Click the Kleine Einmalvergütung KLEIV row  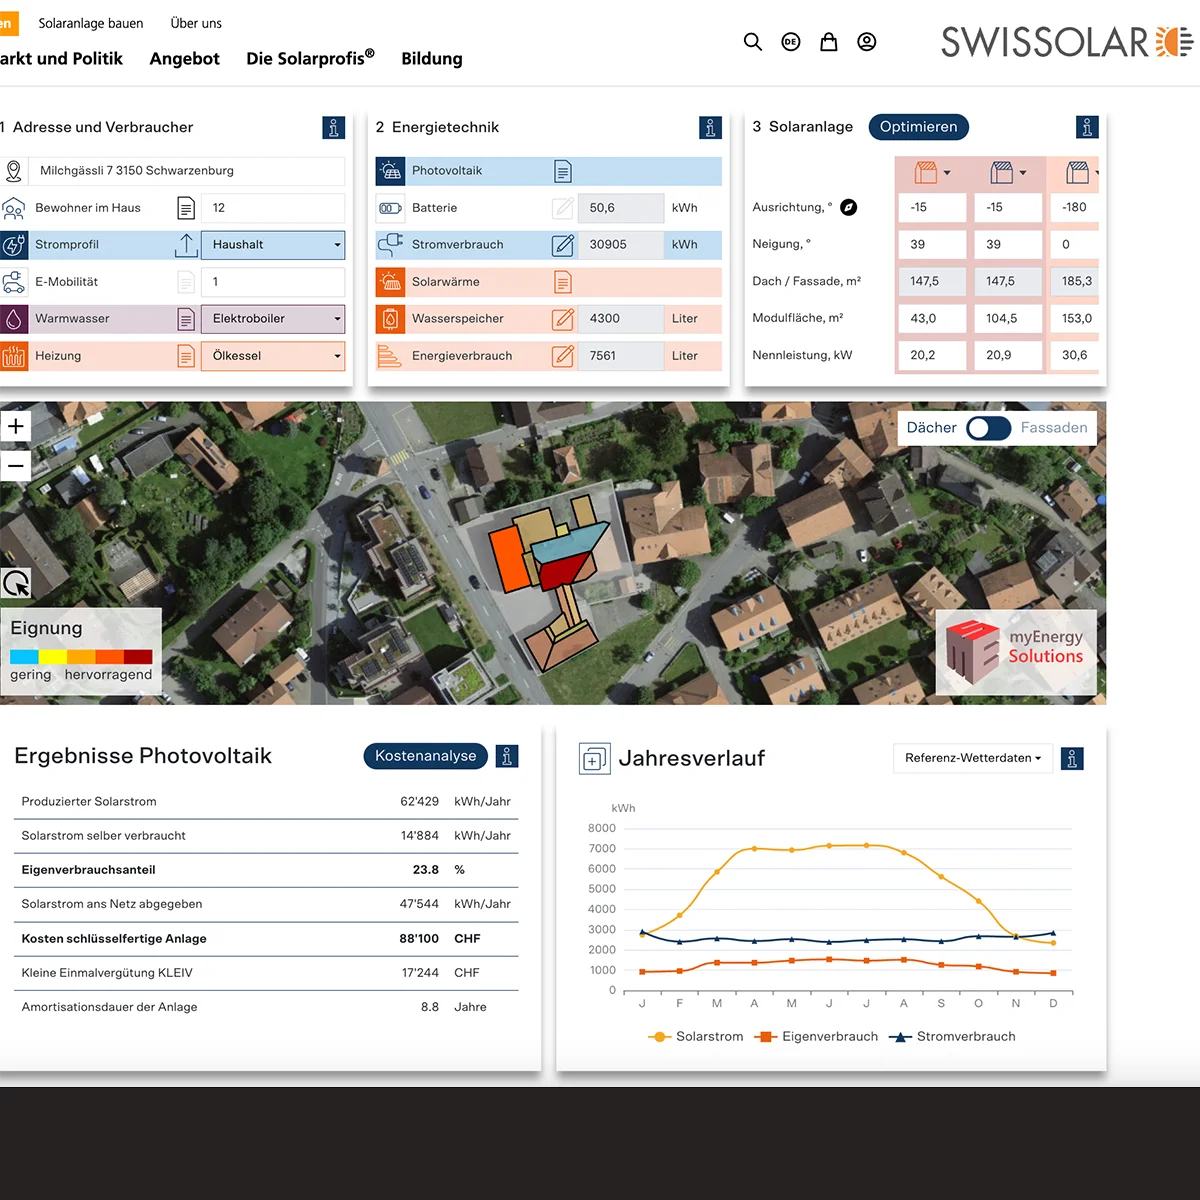tap(266, 973)
